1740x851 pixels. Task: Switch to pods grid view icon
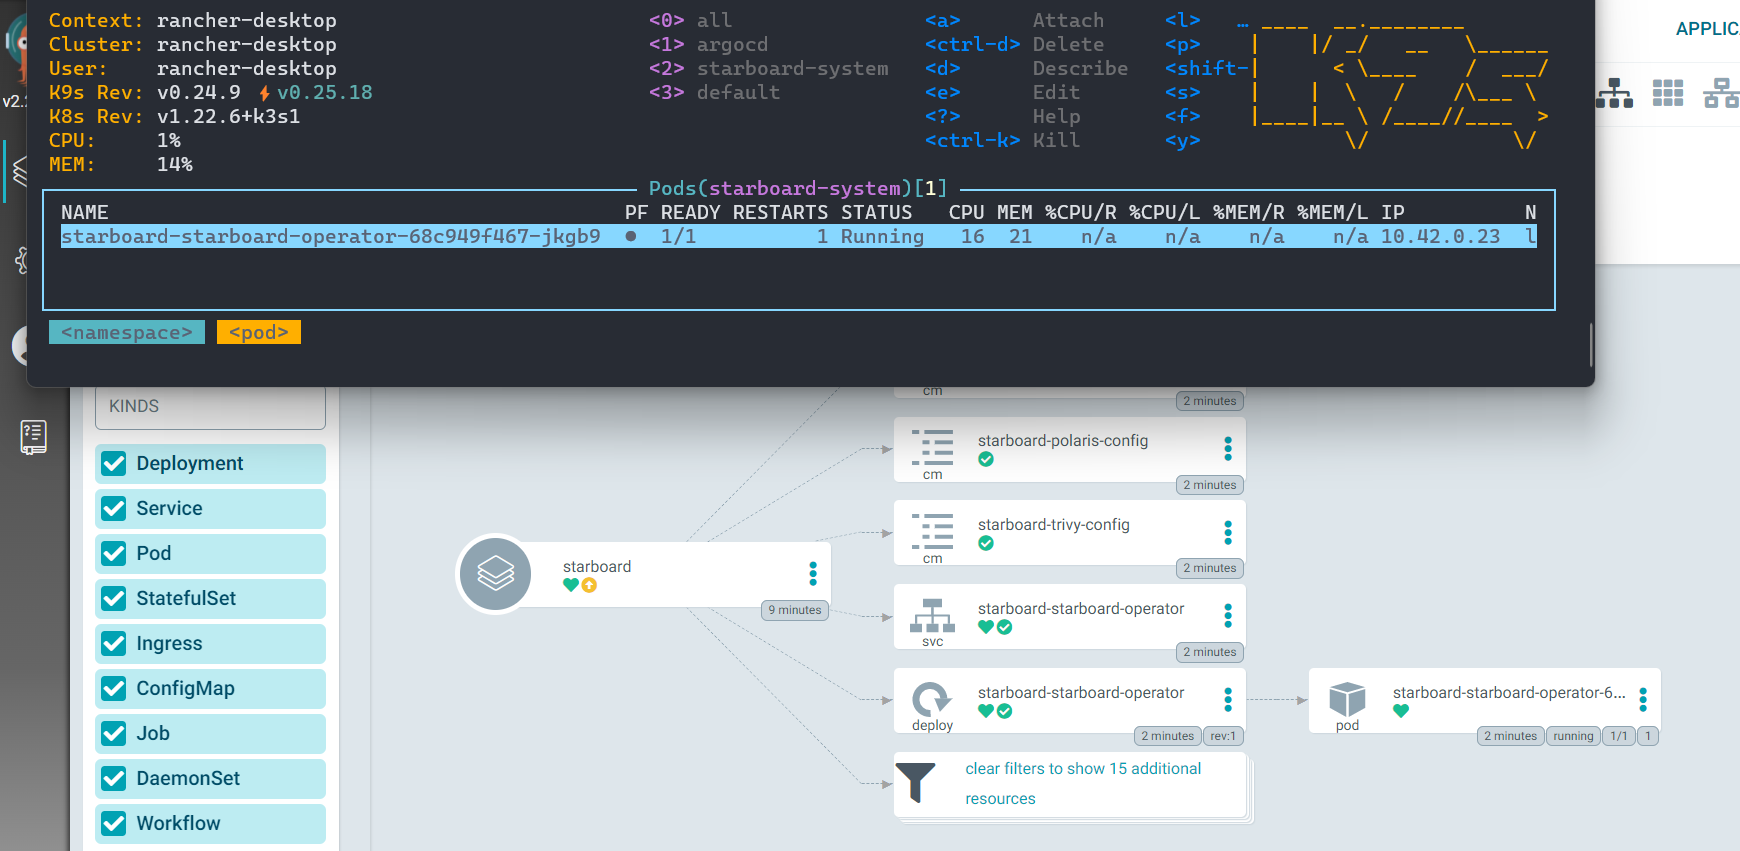coord(1668,93)
